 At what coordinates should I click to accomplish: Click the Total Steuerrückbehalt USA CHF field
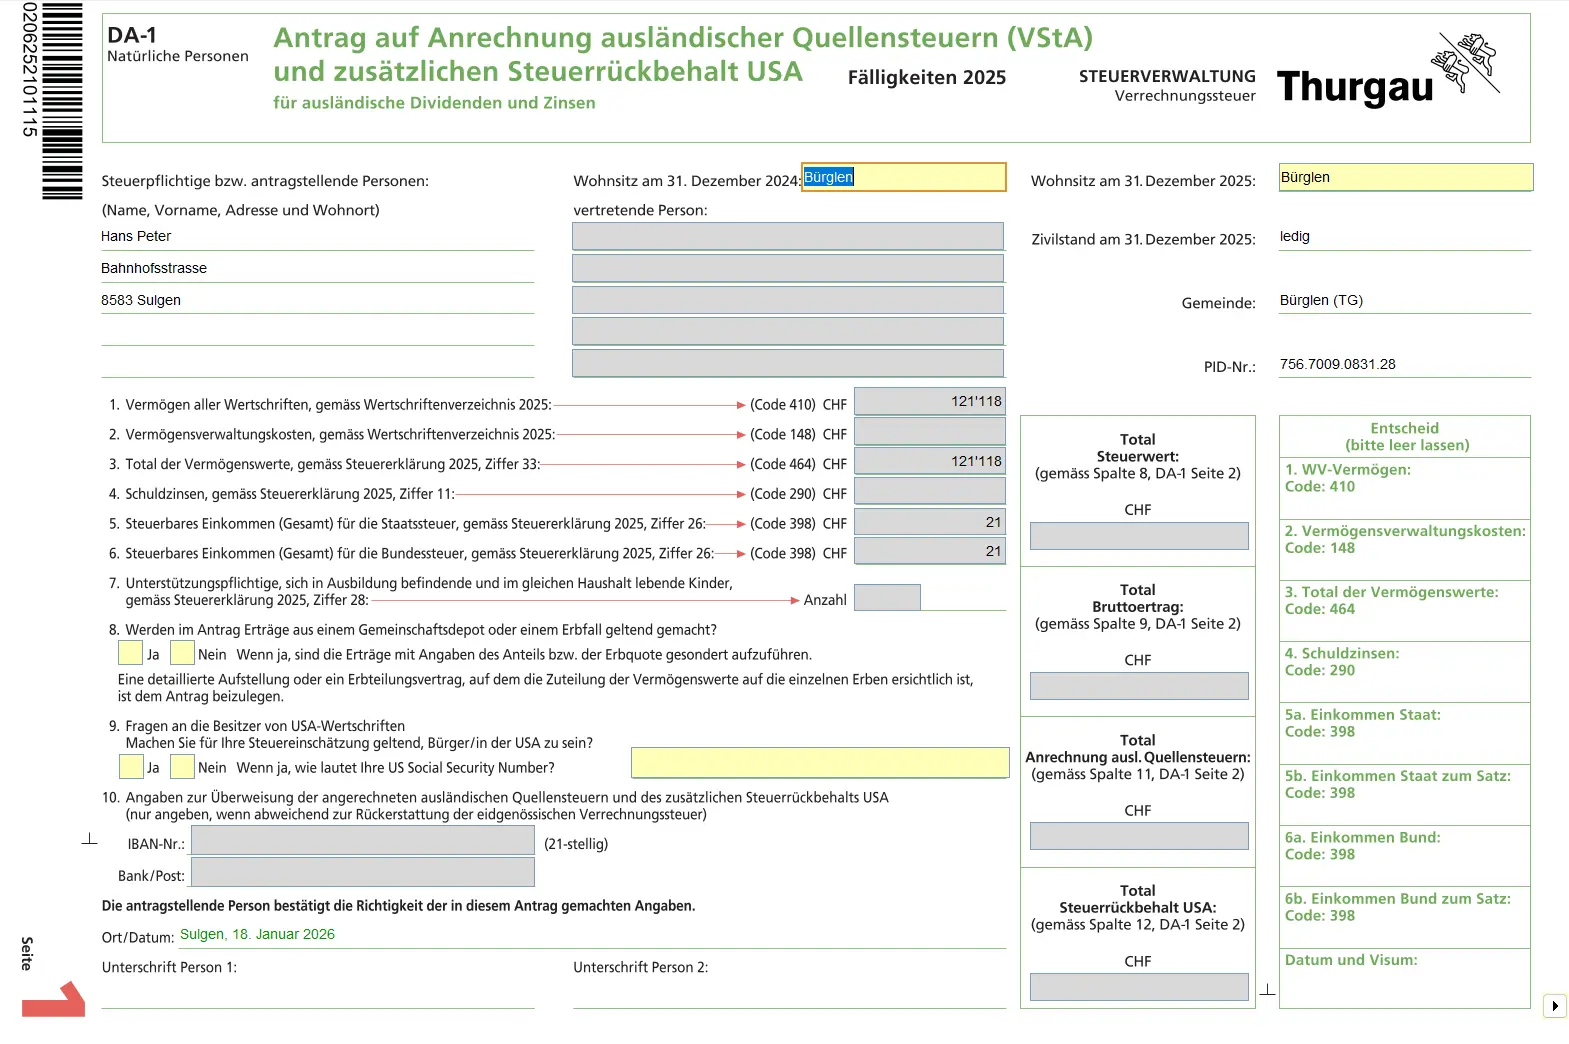click(1138, 987)
